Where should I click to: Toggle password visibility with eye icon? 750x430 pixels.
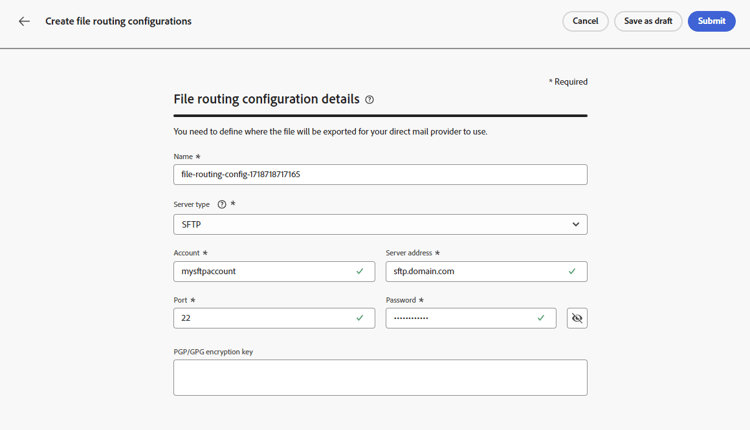(577, 318)
